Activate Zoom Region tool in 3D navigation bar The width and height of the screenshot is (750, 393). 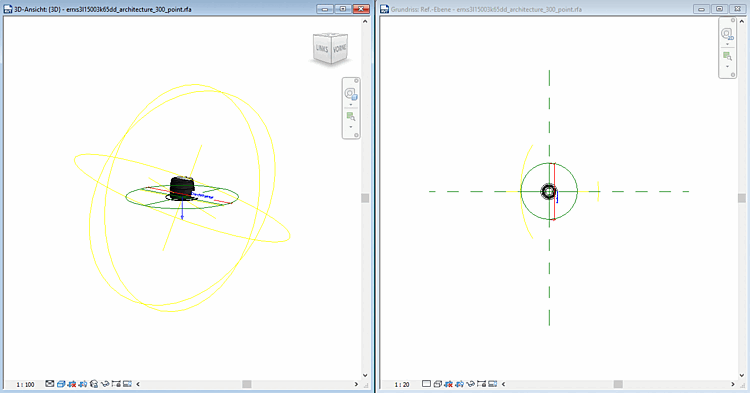pos(351,116)
